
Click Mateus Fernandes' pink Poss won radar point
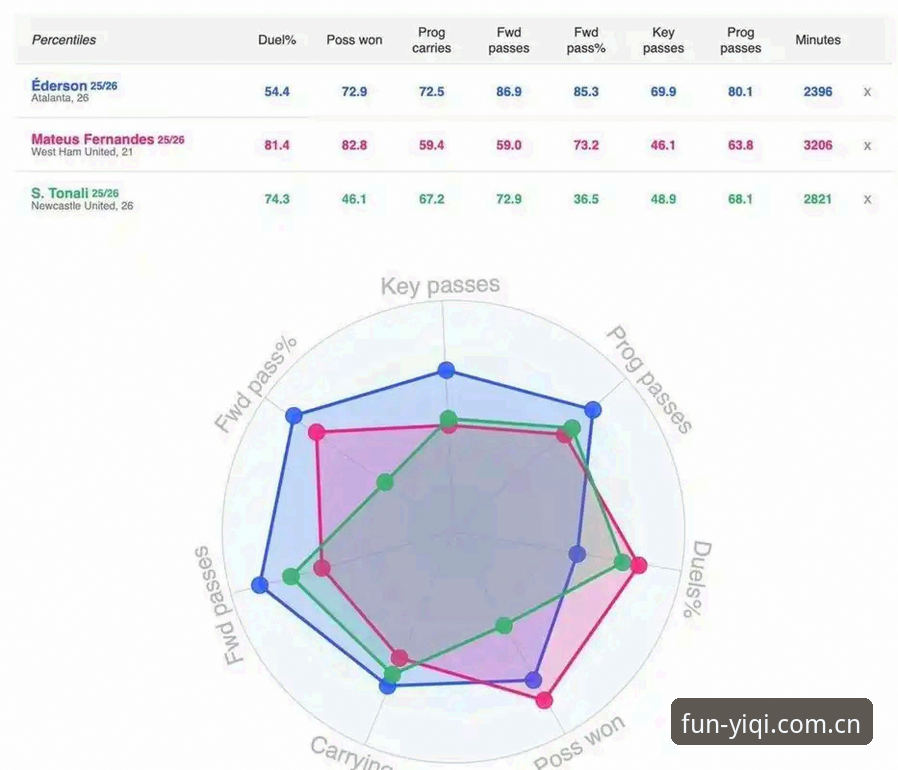point(544,700)
